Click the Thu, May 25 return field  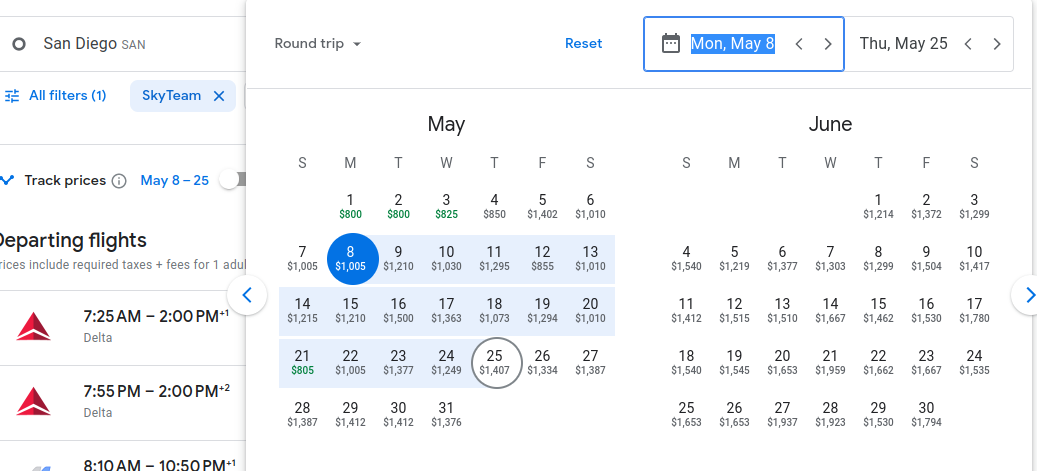[903, 44]
